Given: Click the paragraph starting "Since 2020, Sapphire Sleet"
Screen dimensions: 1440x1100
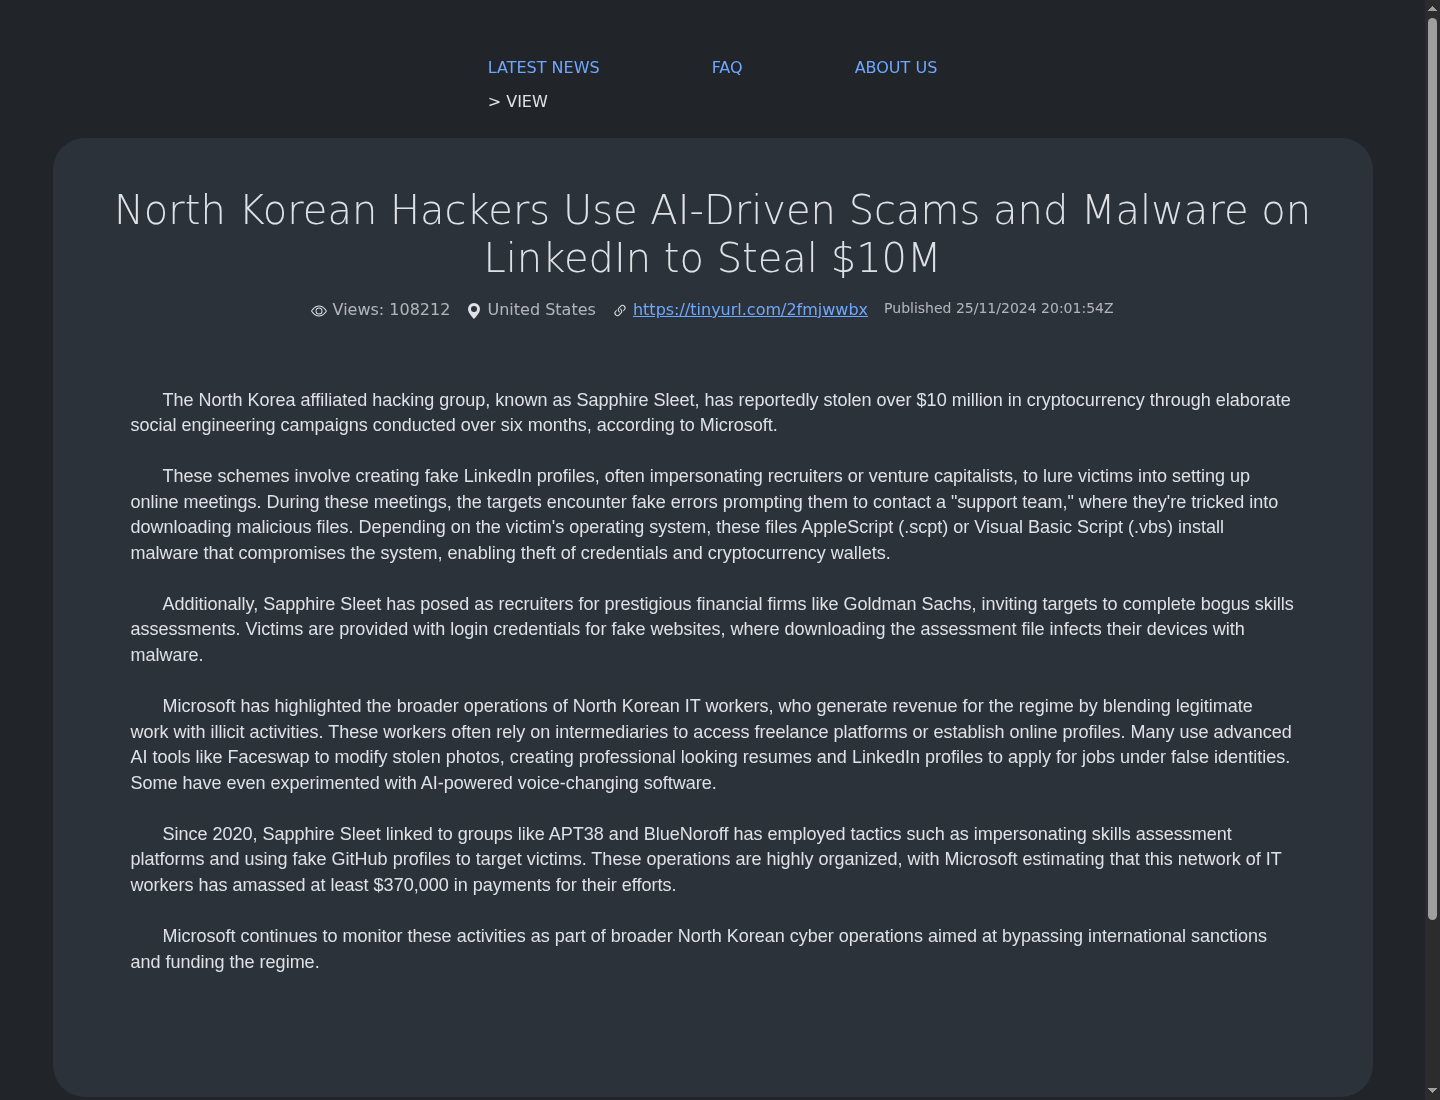Looking at the screenshot, I should click(713, 859).
